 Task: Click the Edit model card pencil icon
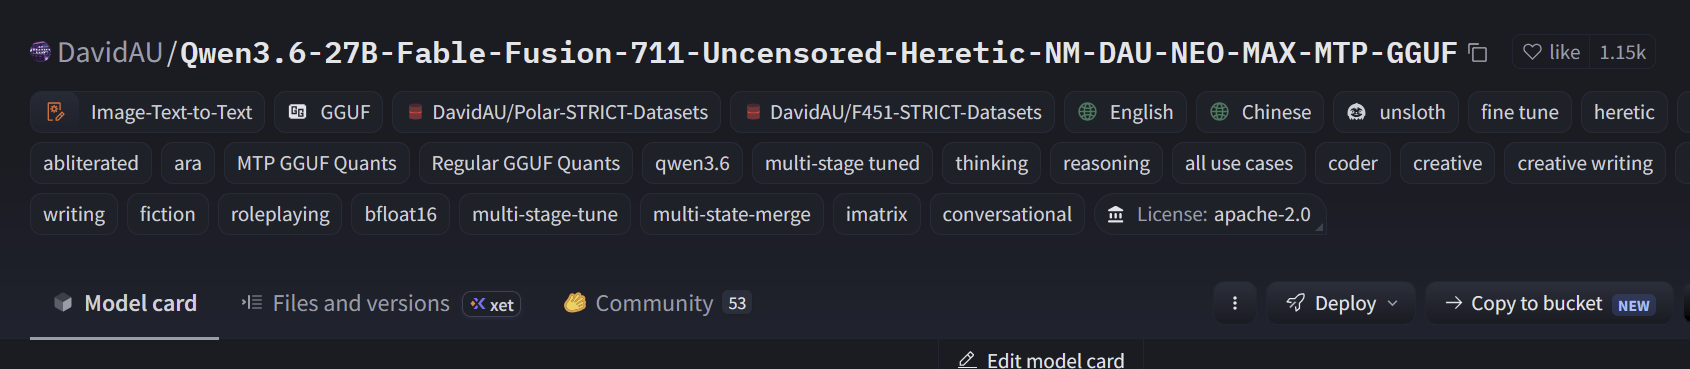click(967, 360)
